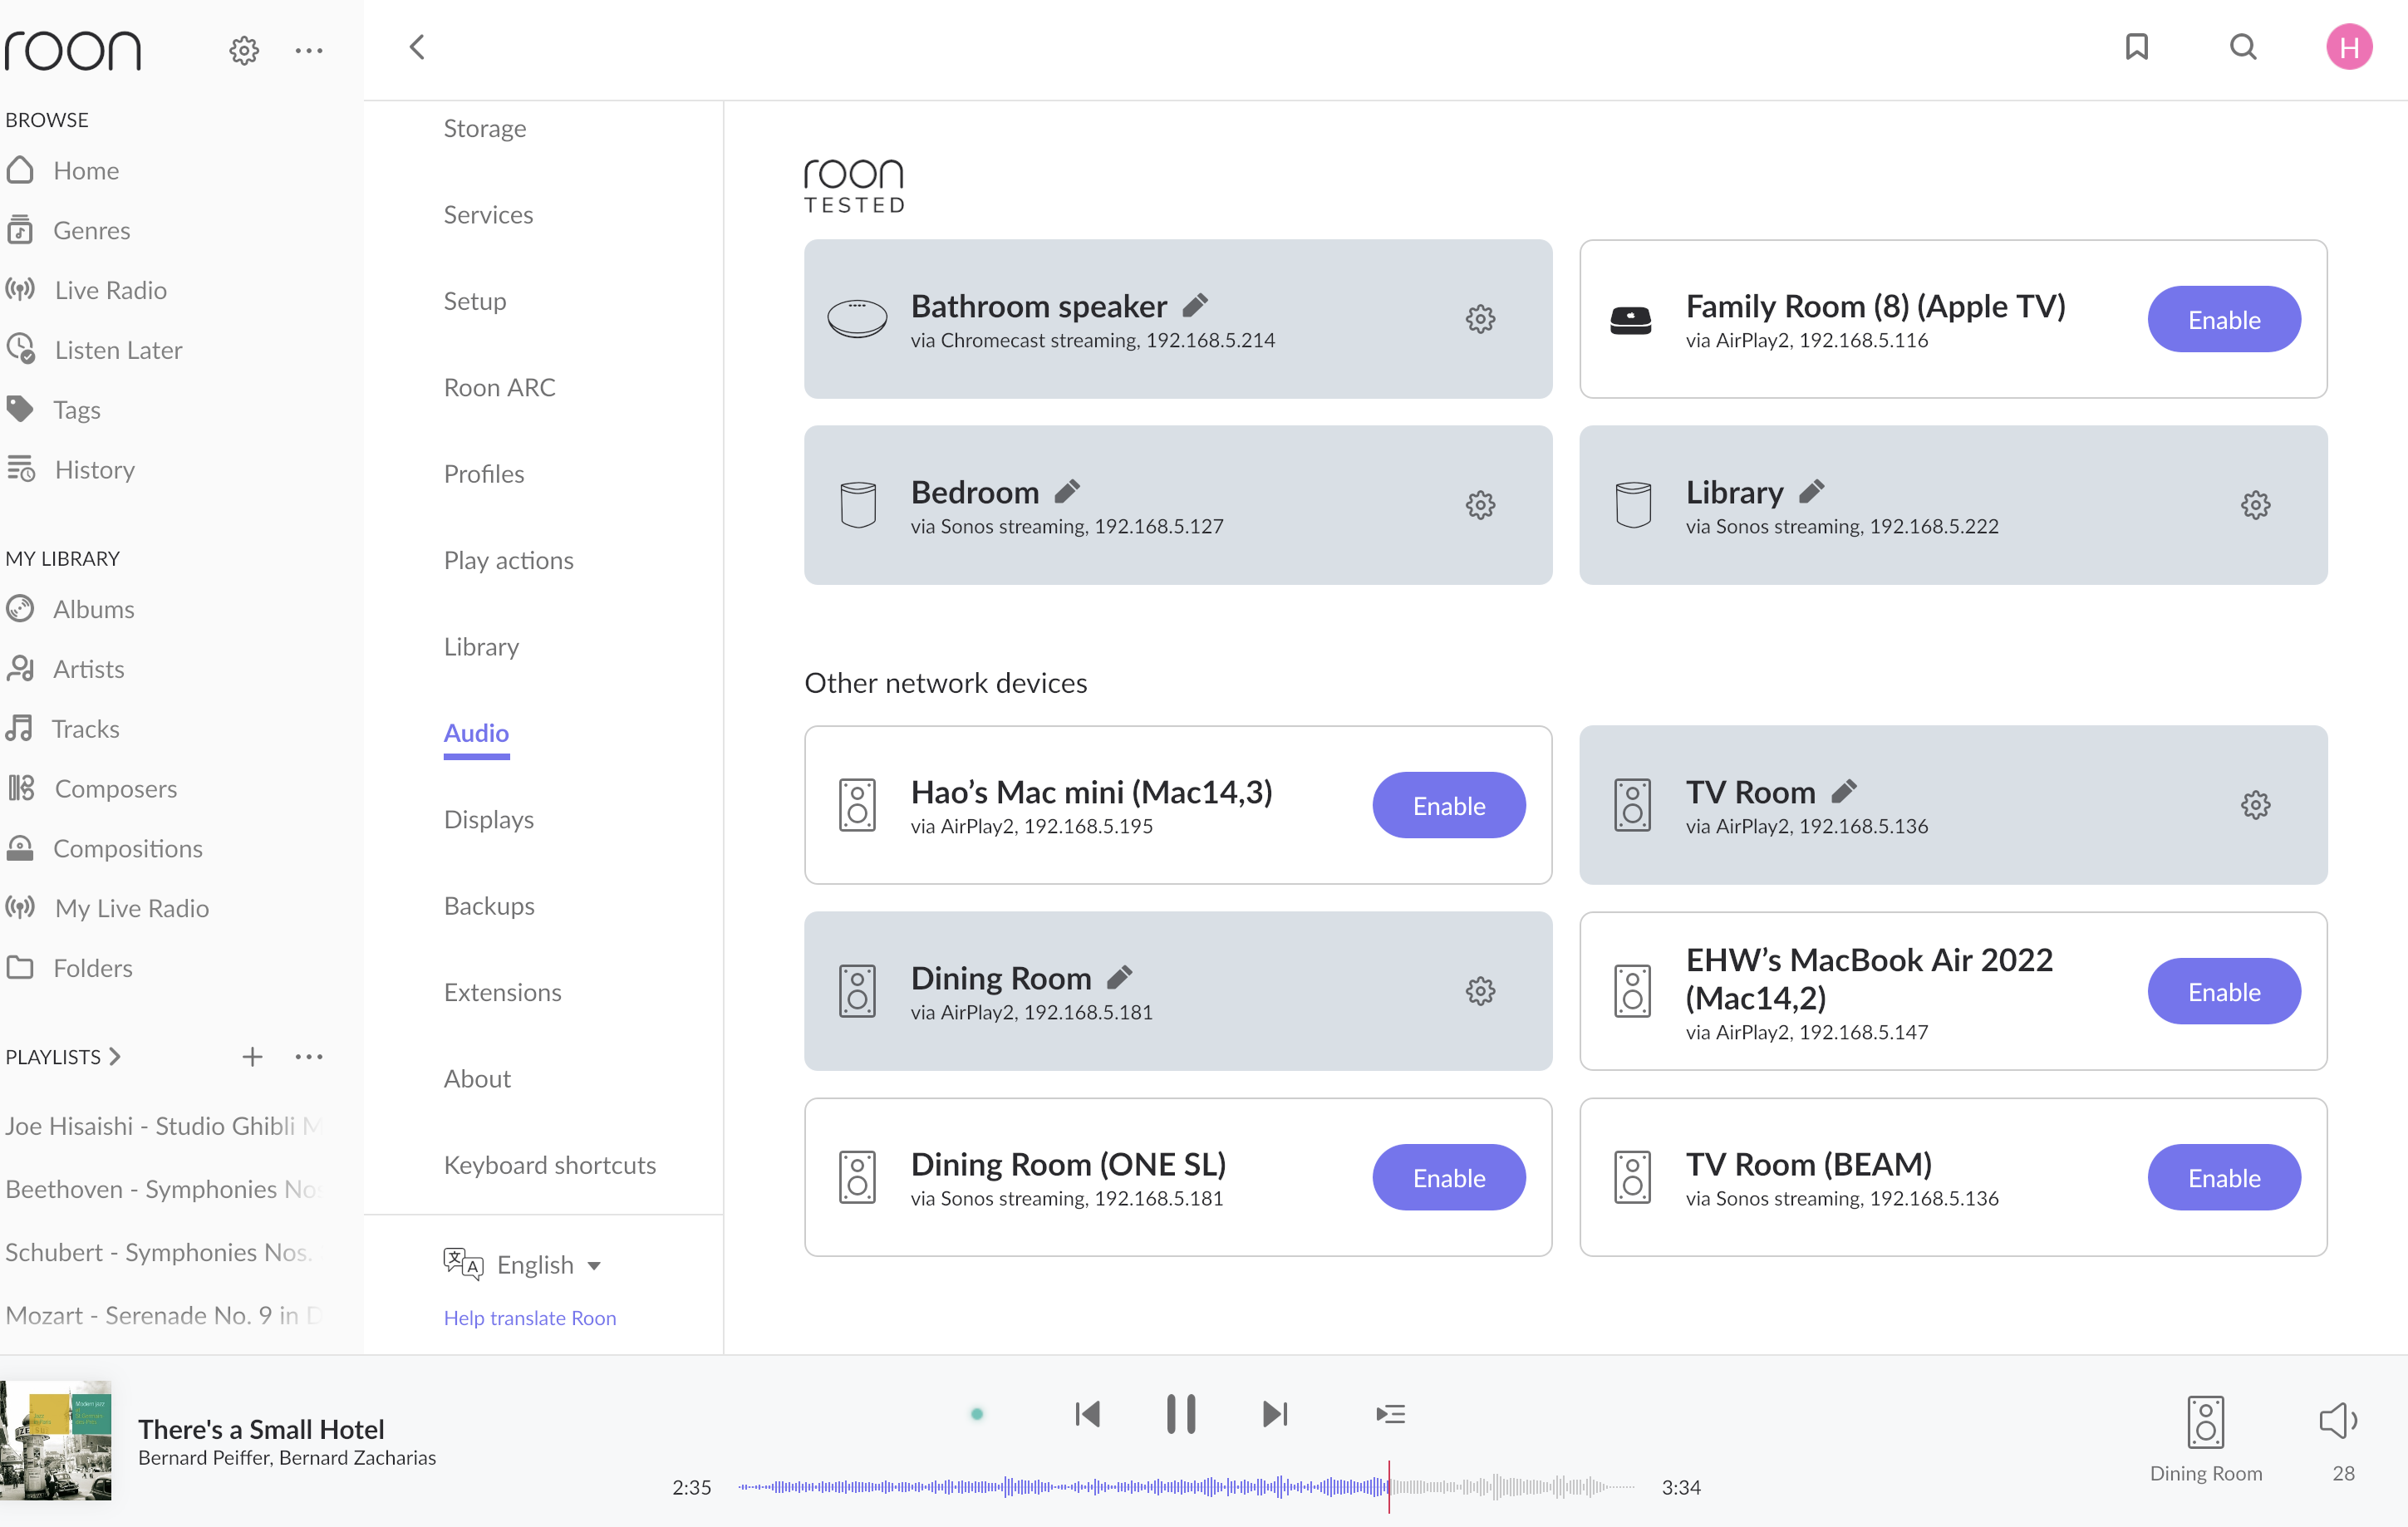Switch to the Displays settings tab
The width and height of the screenshot is (2408, 1527).
(x=488, y=819)
